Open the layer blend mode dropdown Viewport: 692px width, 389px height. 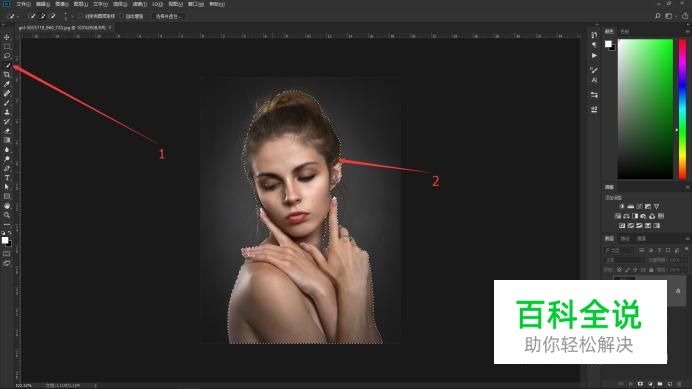[x=624, y=260]
